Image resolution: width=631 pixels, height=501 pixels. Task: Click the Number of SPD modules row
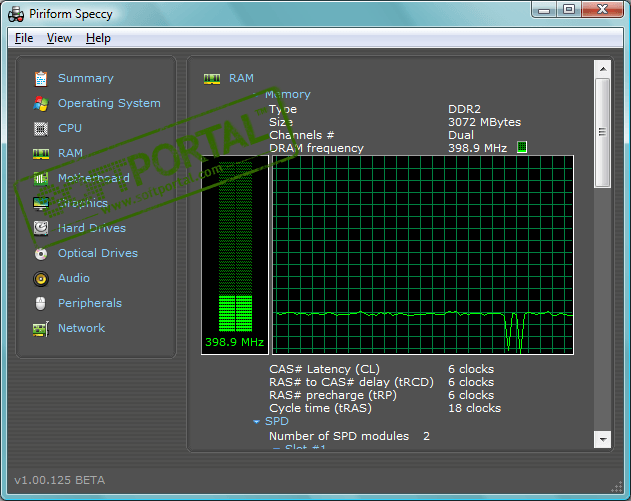click(349, 436)
